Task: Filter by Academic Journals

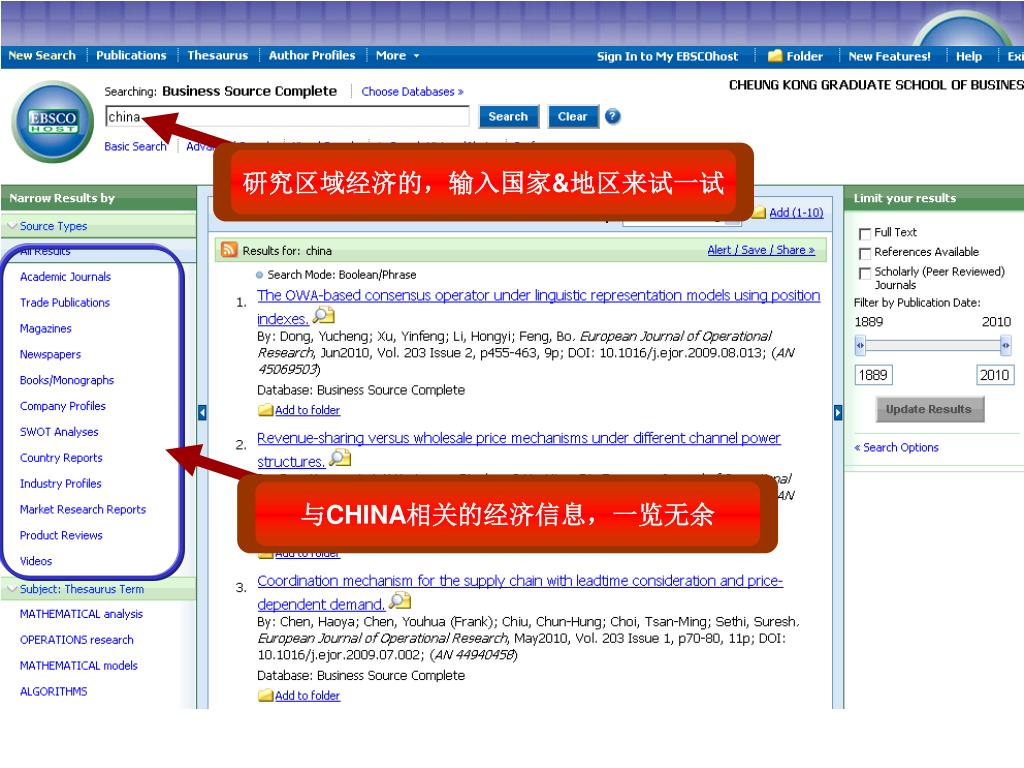Action: [x=65, y=277]
